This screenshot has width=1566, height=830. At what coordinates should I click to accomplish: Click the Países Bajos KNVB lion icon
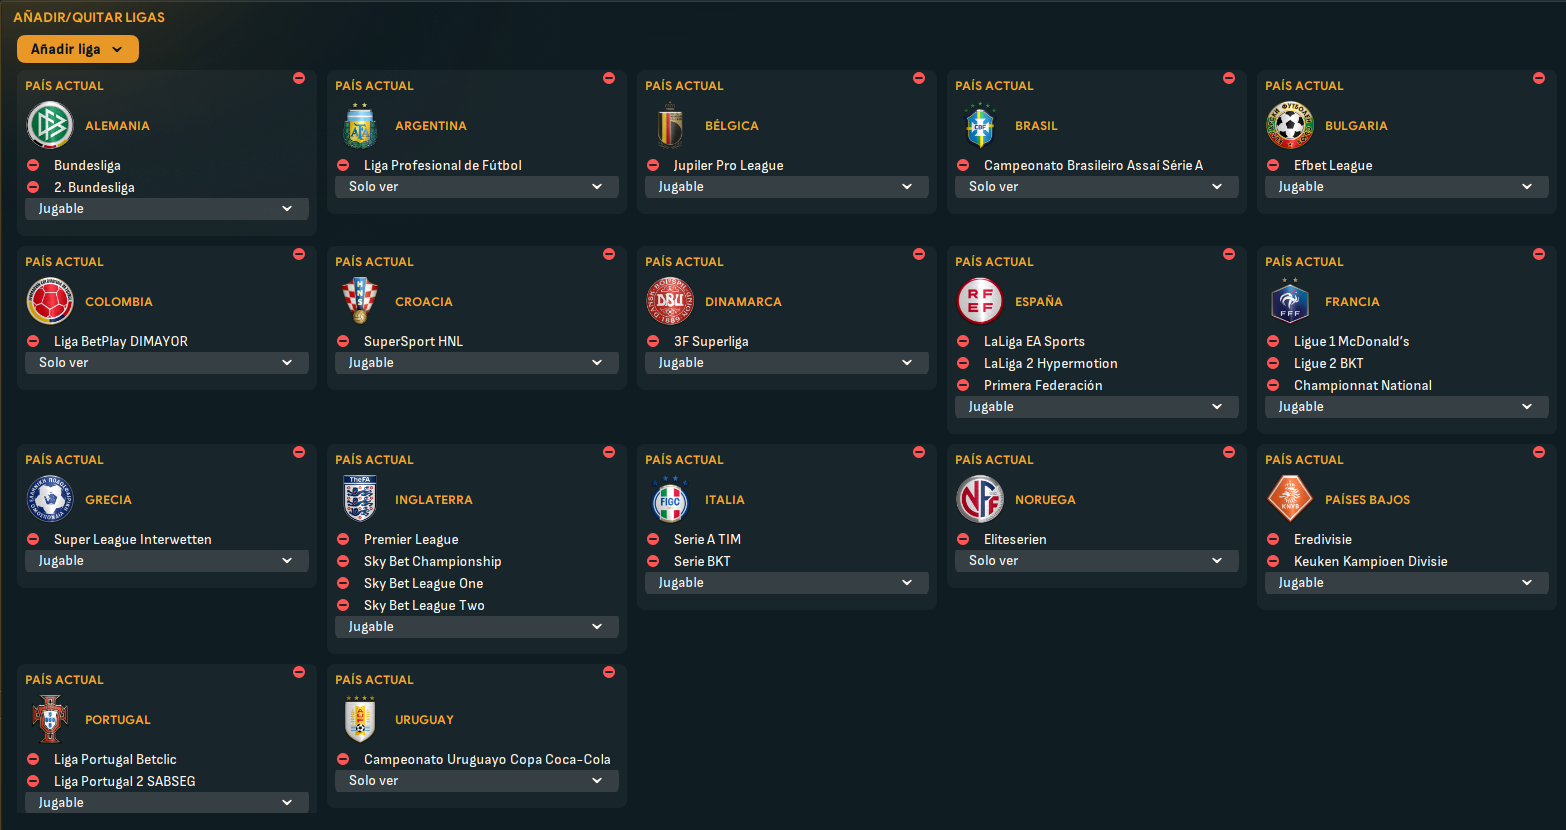tap(1290, 500)
